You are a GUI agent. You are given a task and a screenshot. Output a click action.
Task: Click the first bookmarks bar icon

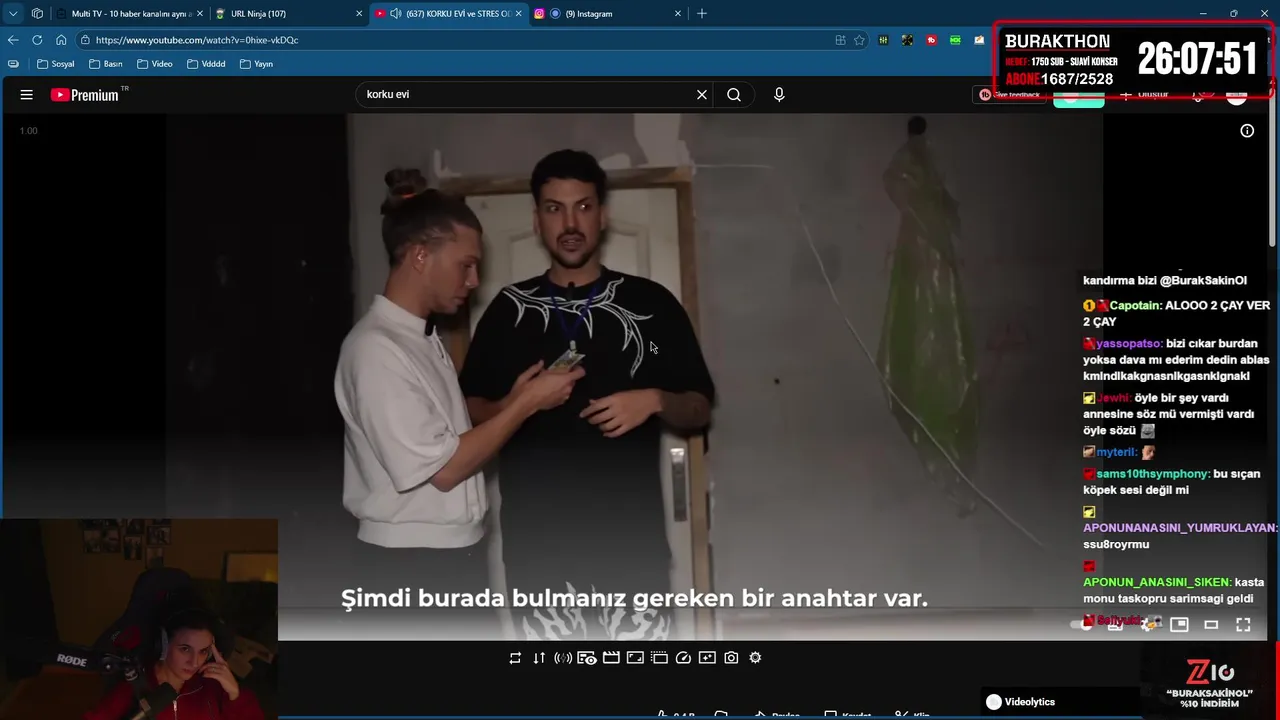13,64
